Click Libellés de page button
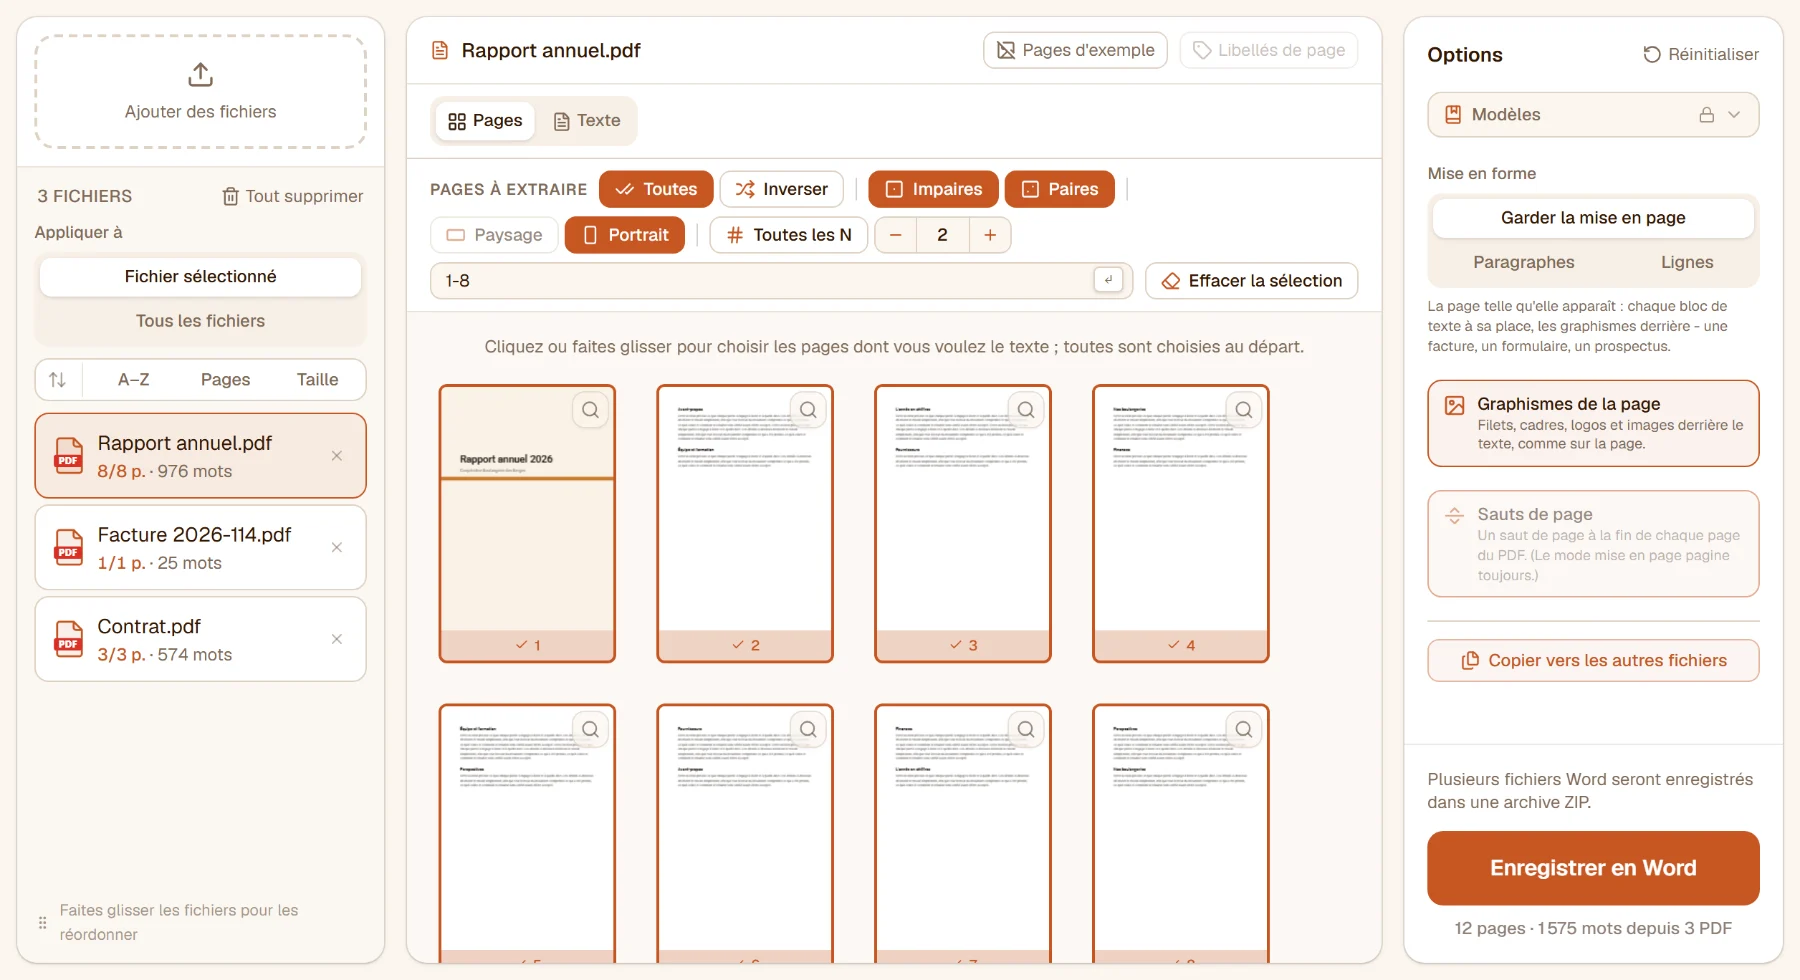The width and height of the screenshot is (1800, 980). [1269, 50]
